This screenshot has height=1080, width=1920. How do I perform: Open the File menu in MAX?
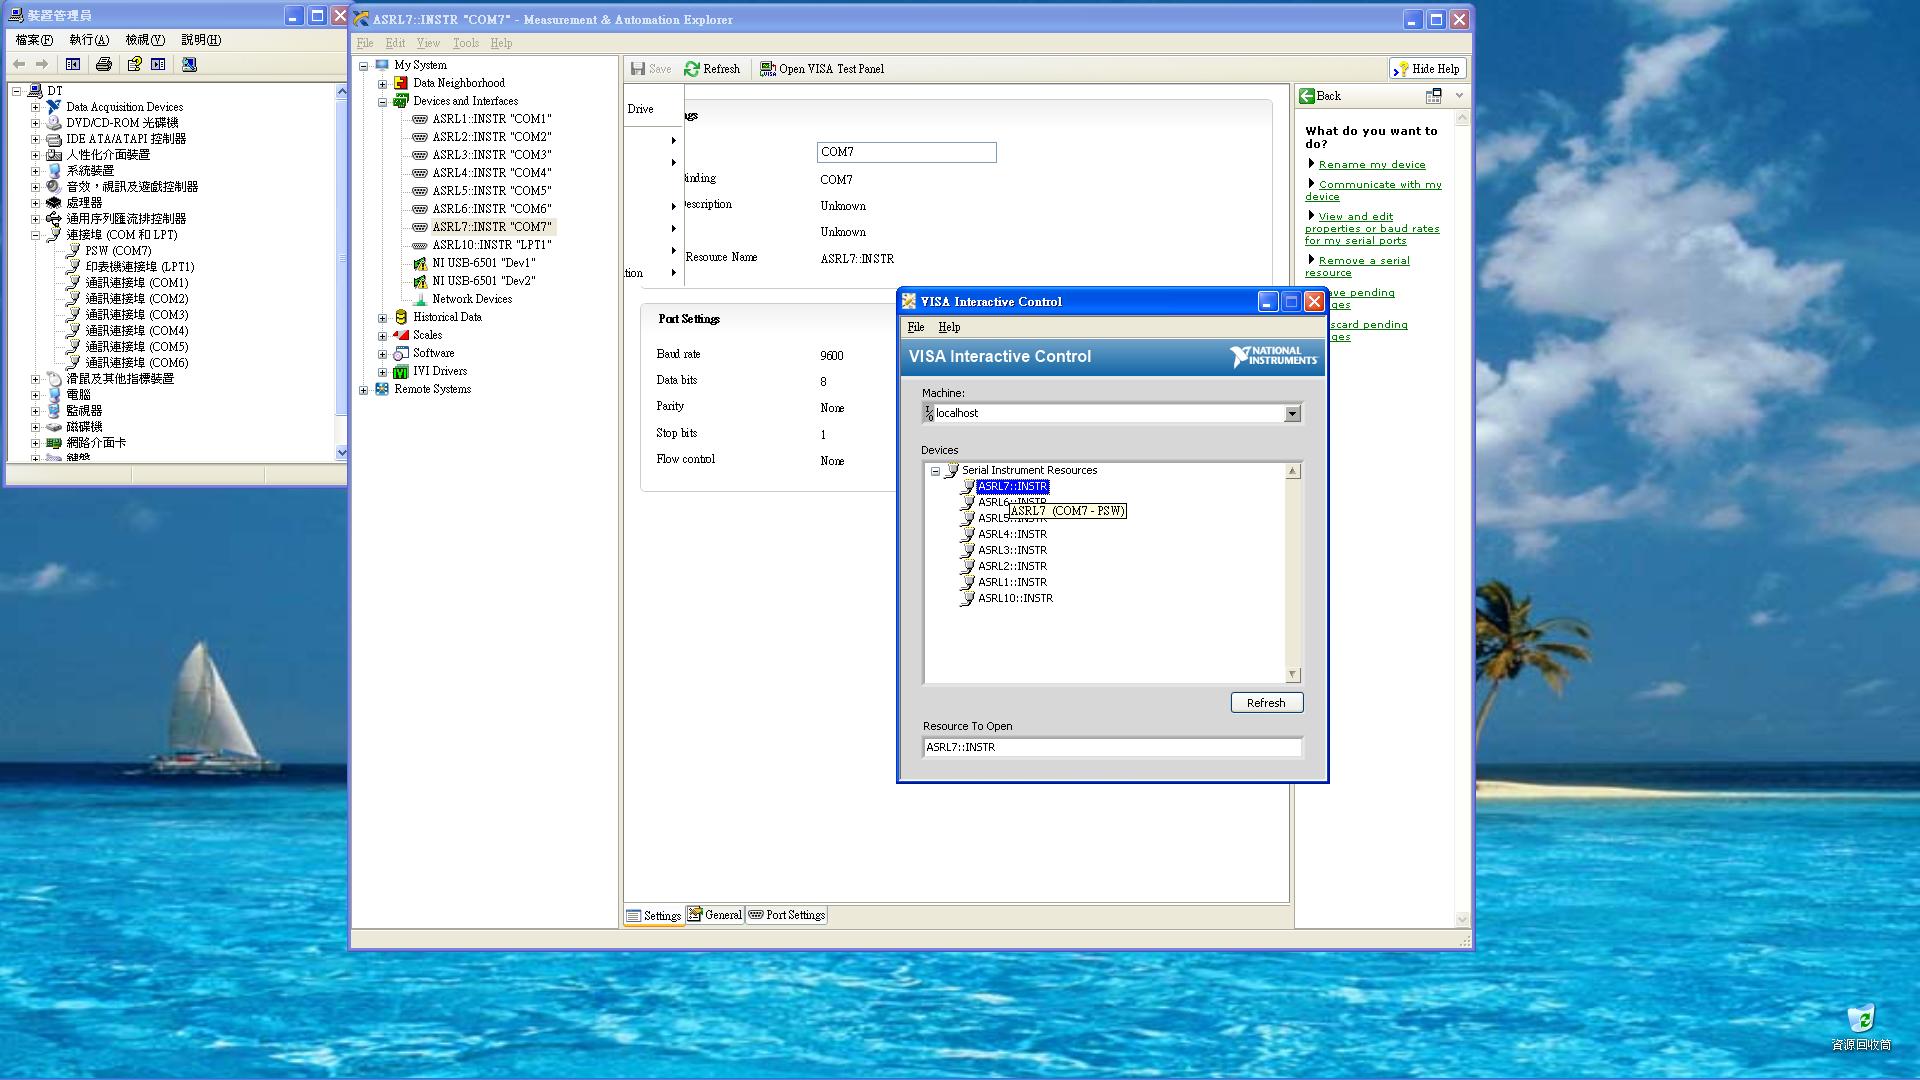tap(365, 43)
